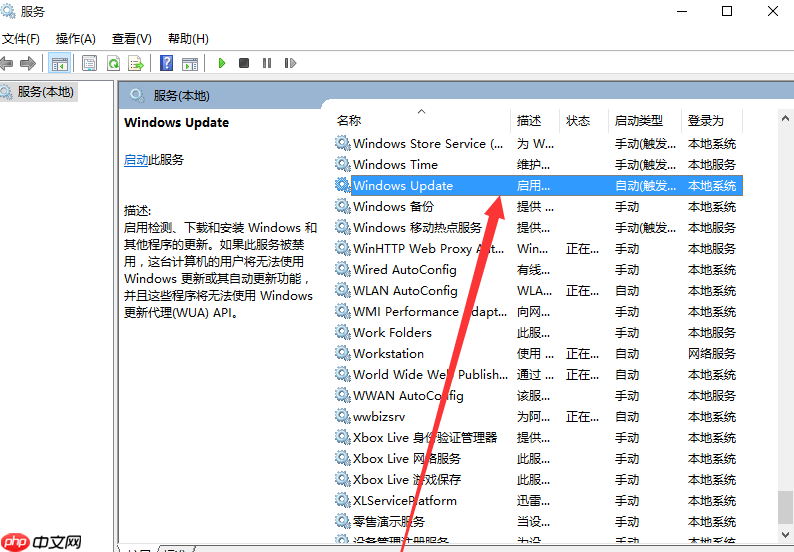Open the Help question mark icon
This screenshot has height=552, width=794.
click(x=166, y=63)
